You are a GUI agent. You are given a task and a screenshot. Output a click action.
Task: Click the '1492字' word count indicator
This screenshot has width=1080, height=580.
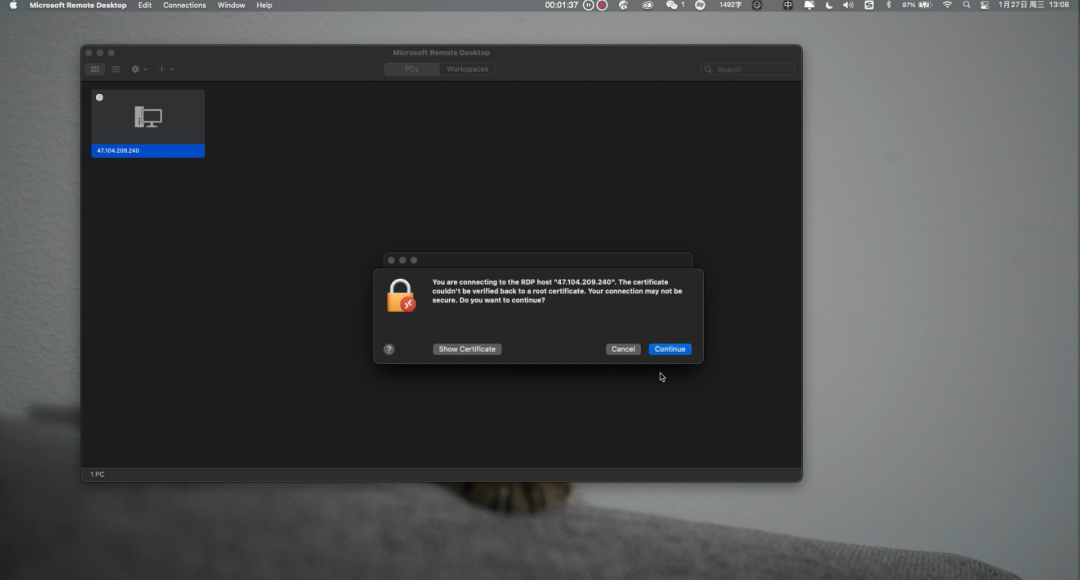click(730, 5)
